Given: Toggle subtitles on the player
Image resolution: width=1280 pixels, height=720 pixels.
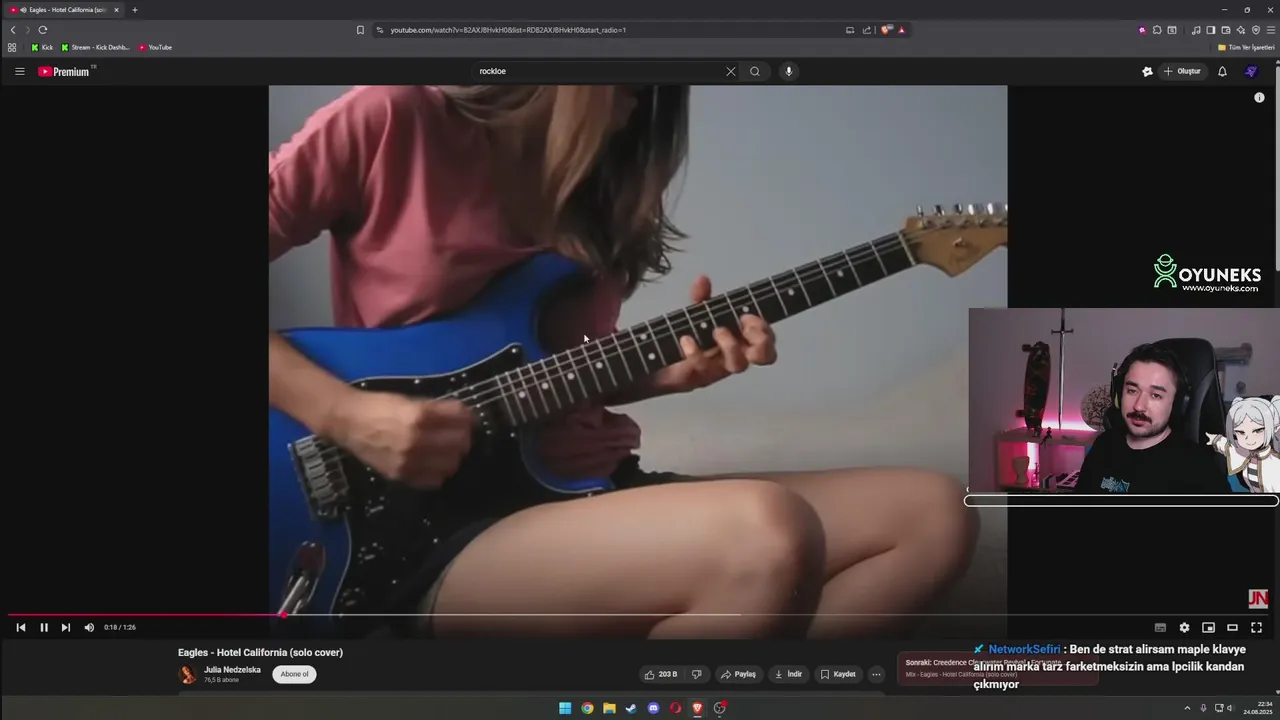Looking at the screenshot, I should point(1160,627).
